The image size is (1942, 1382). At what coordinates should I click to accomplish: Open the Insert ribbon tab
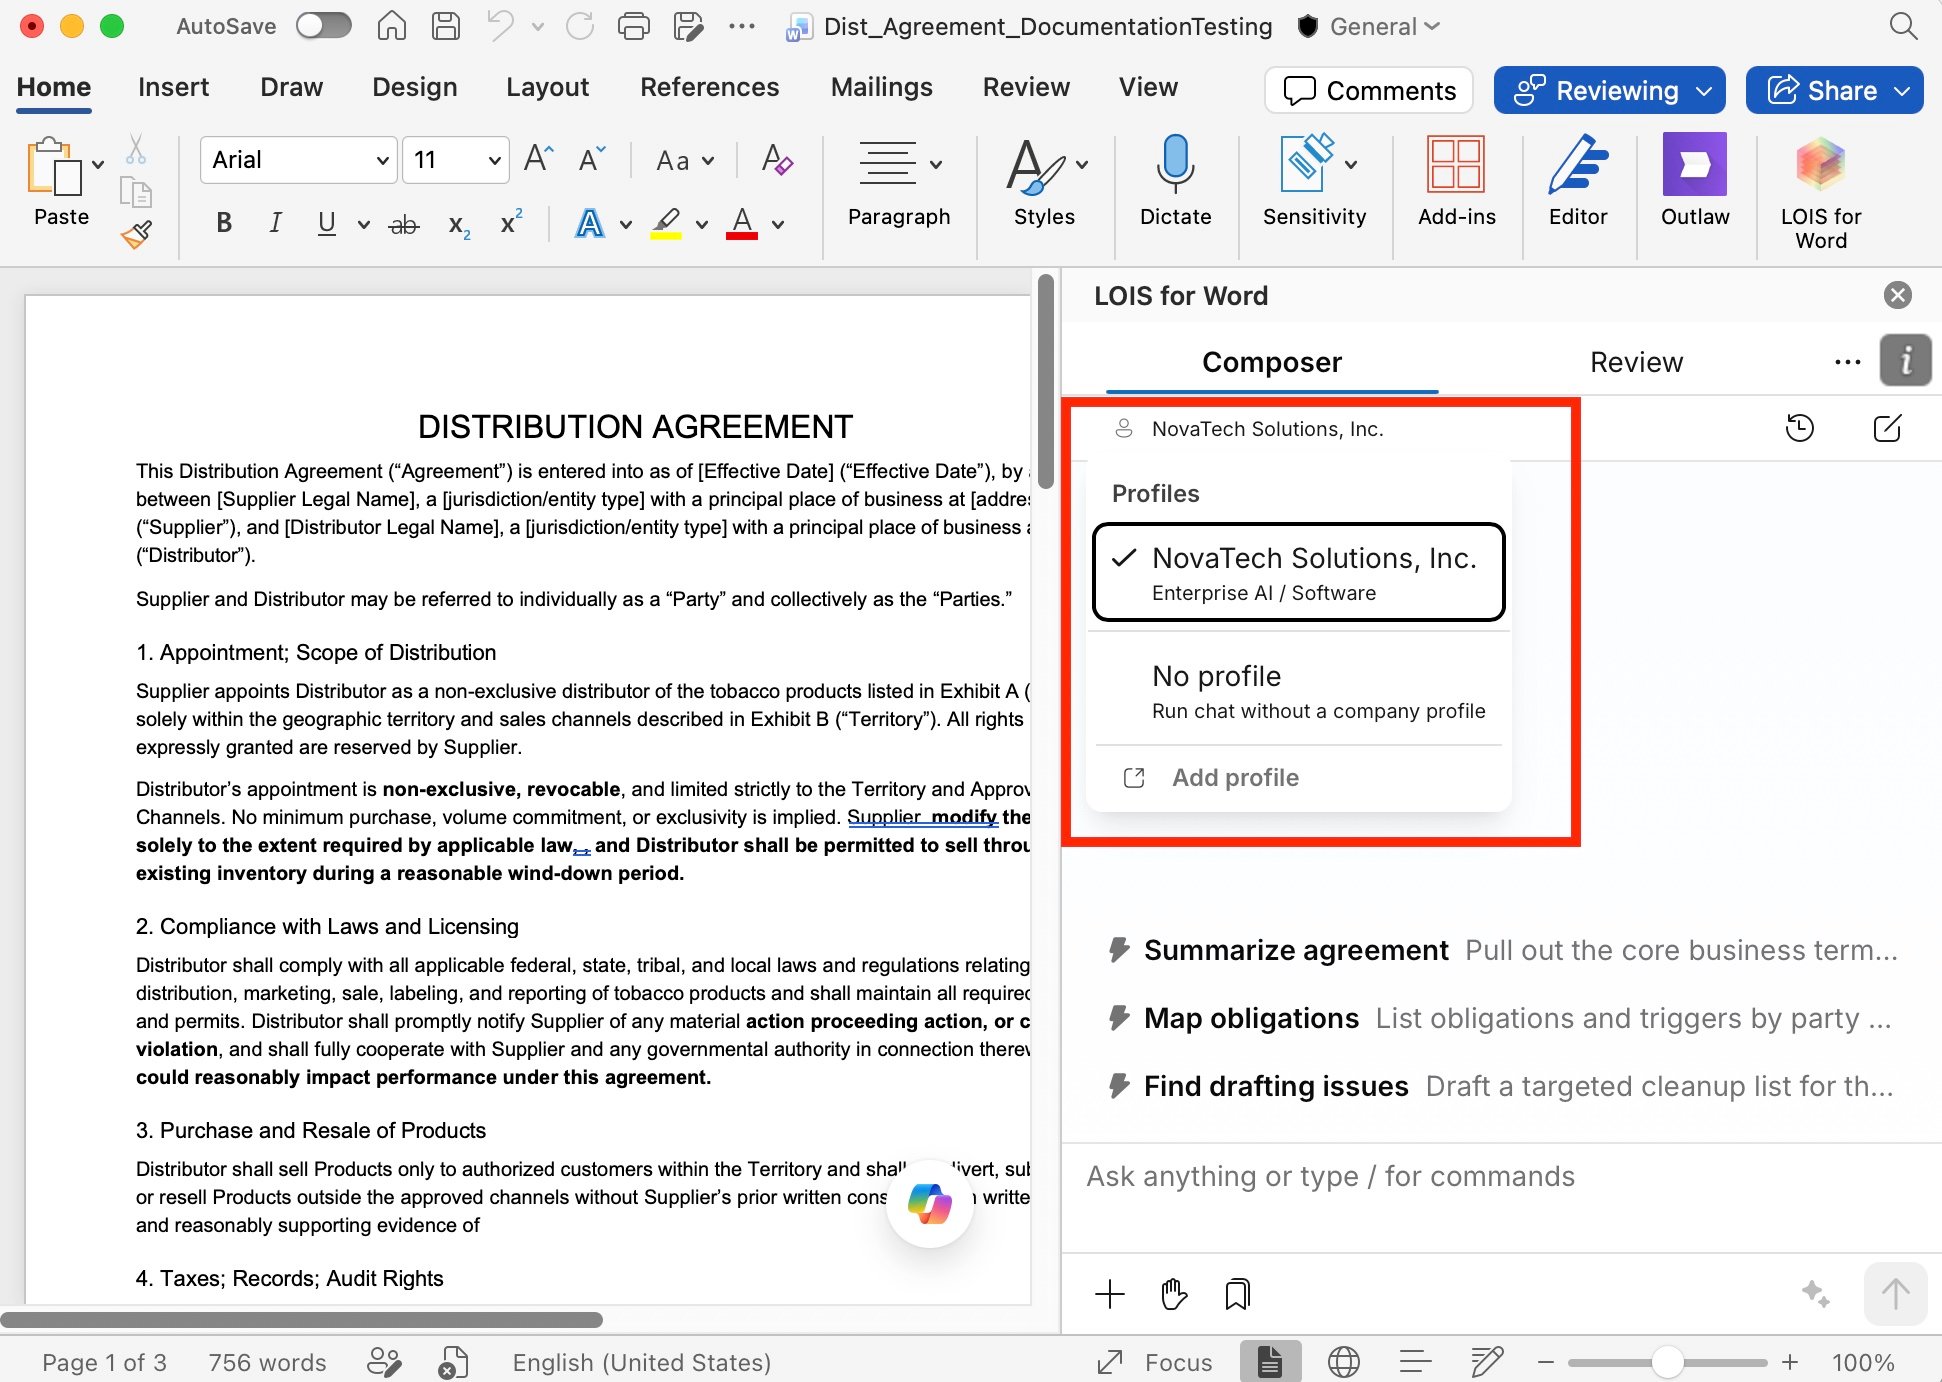pos(174,87)
